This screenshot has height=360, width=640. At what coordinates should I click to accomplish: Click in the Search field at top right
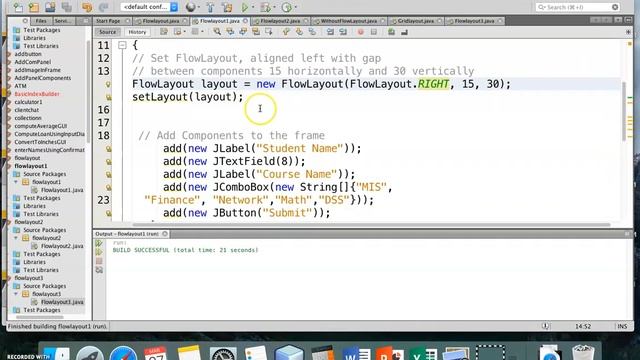click(x=578, y=7)
